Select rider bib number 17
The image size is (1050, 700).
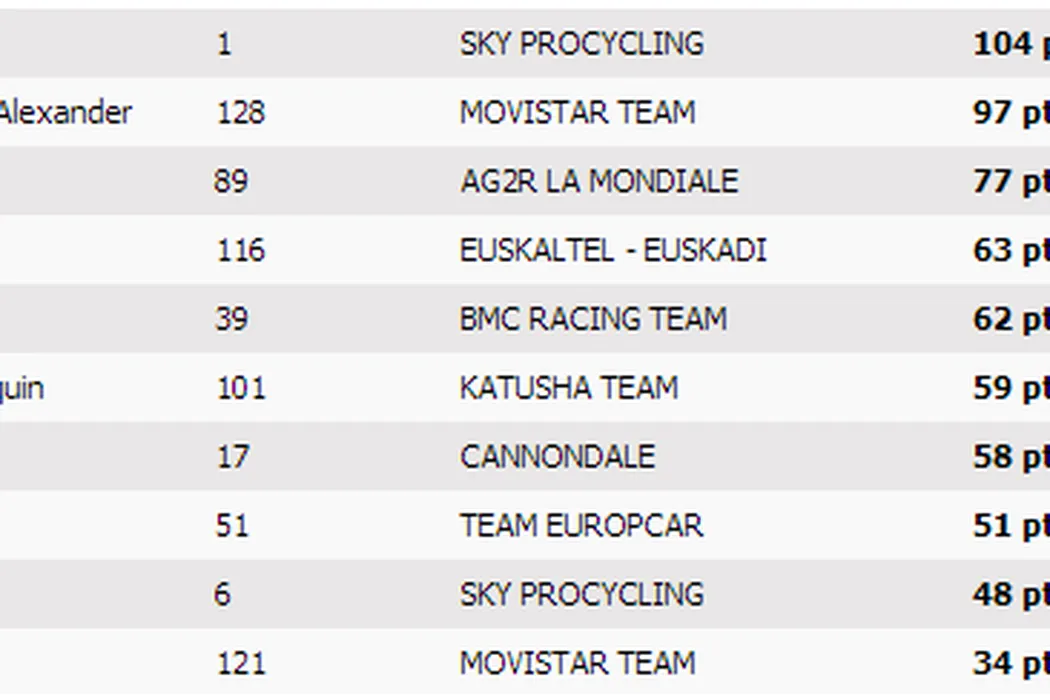point(232,457)
